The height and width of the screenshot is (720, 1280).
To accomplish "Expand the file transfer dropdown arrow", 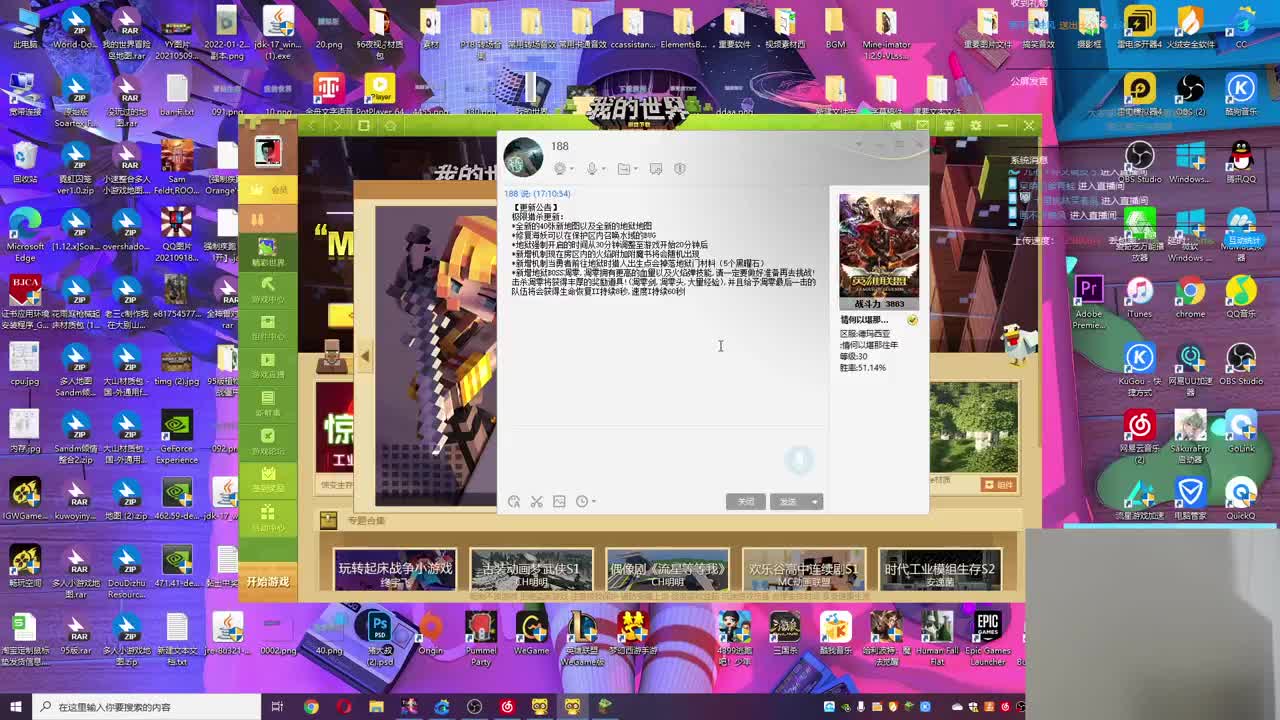I will coord(636,168).
